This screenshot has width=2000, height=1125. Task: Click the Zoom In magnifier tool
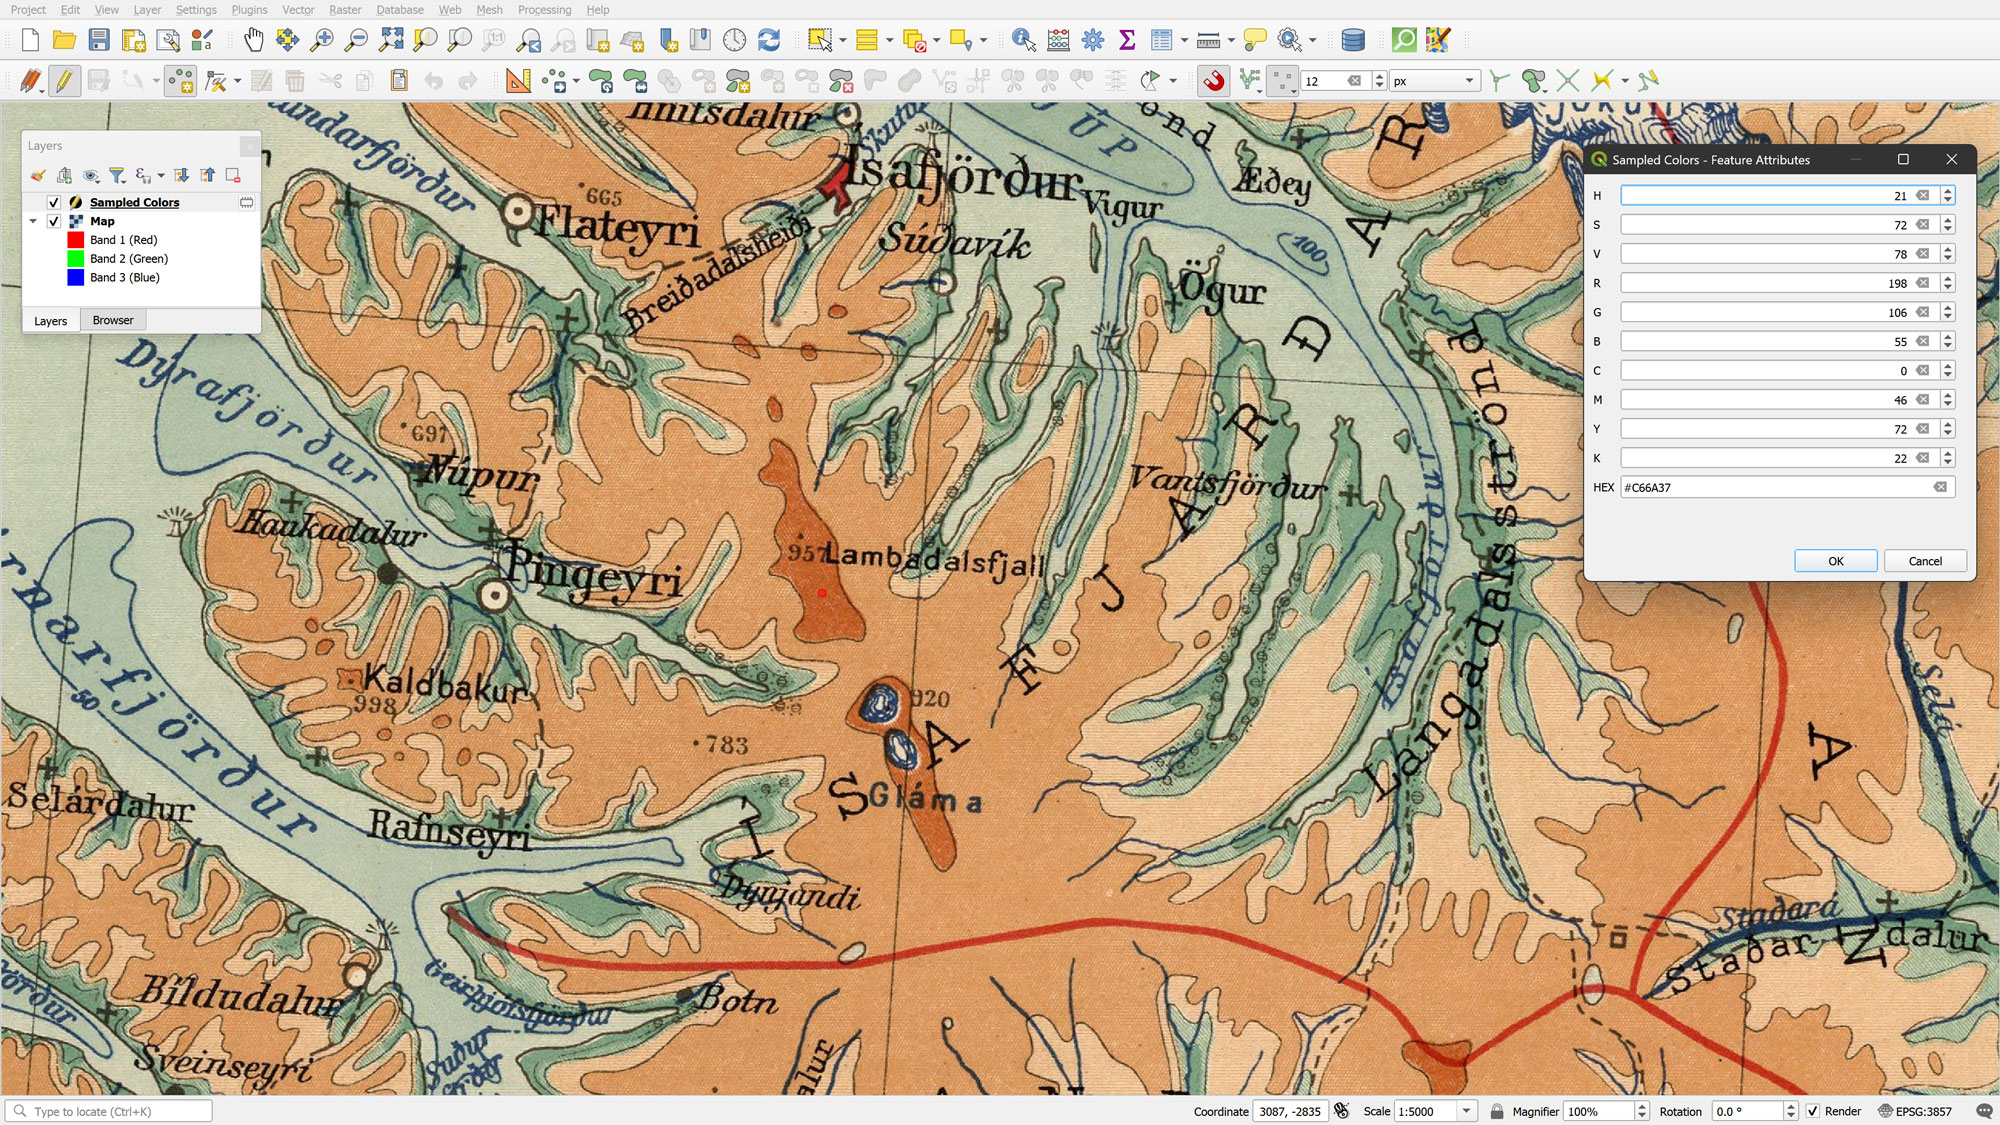[322, 40]
